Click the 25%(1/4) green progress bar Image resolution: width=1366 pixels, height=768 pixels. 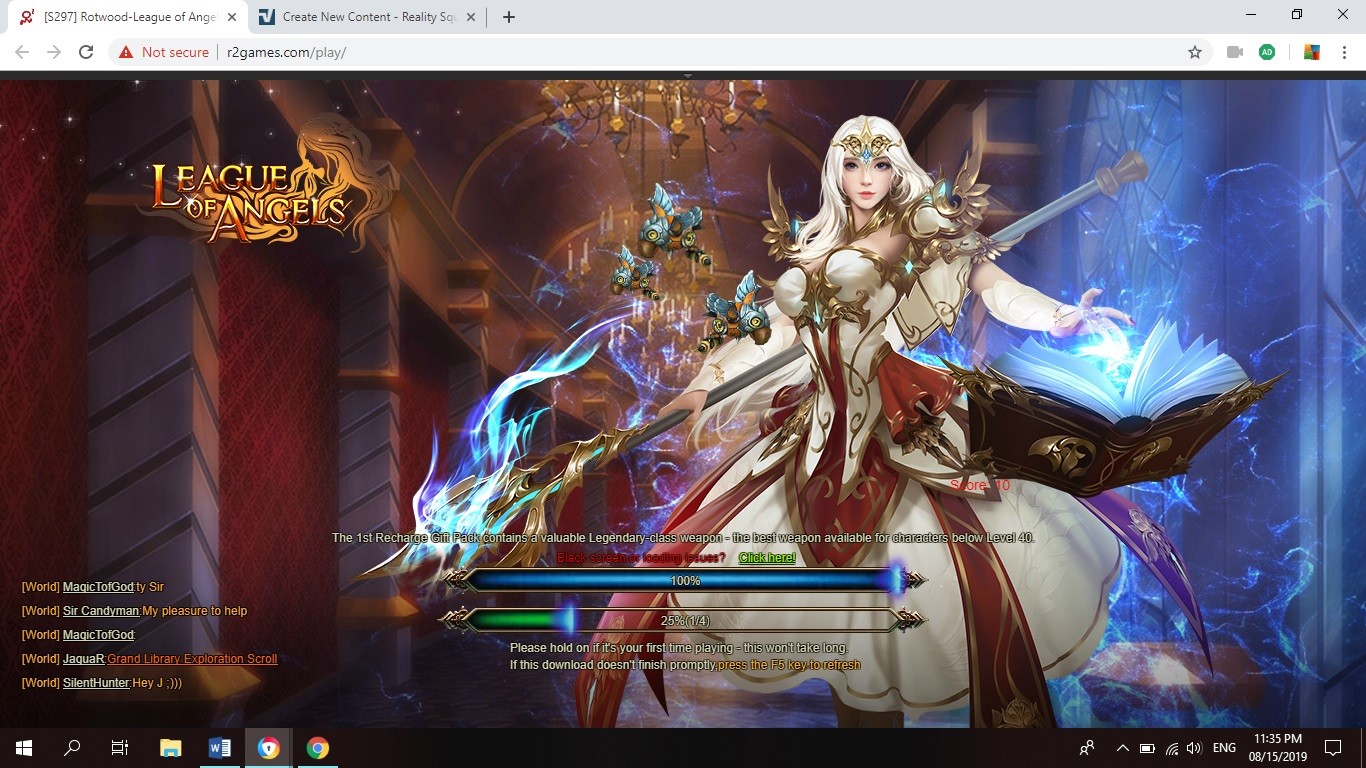click(x=685, y=620)
